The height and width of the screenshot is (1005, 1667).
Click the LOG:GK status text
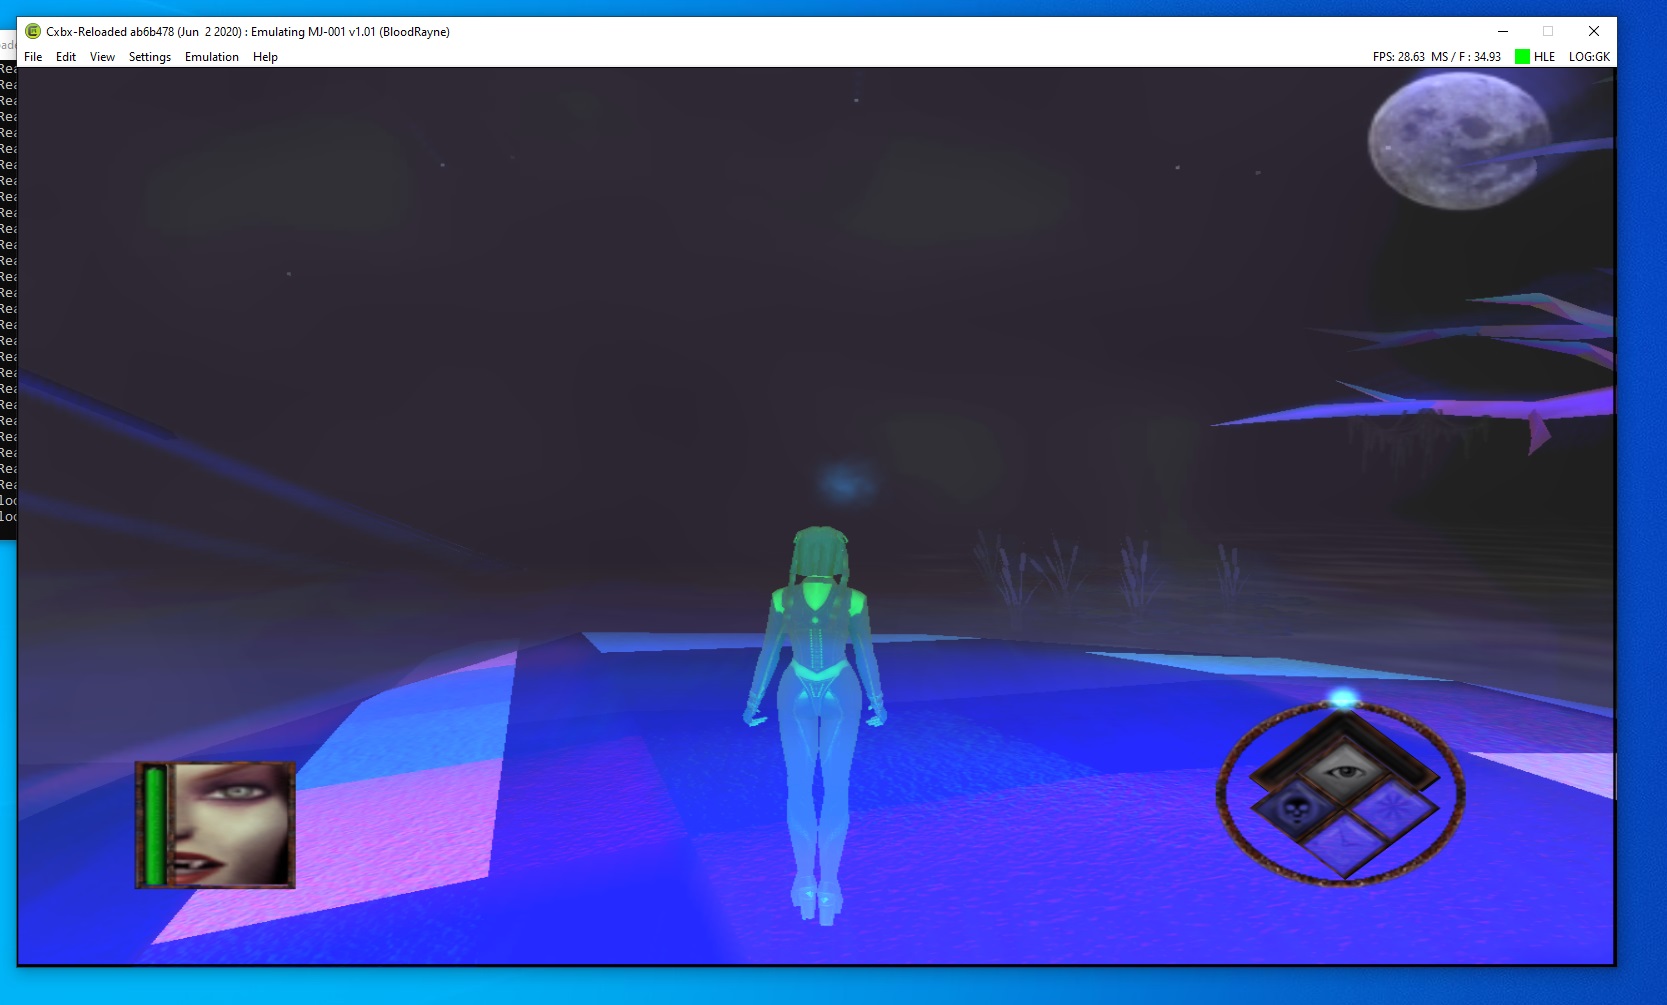pos(1589,57)
